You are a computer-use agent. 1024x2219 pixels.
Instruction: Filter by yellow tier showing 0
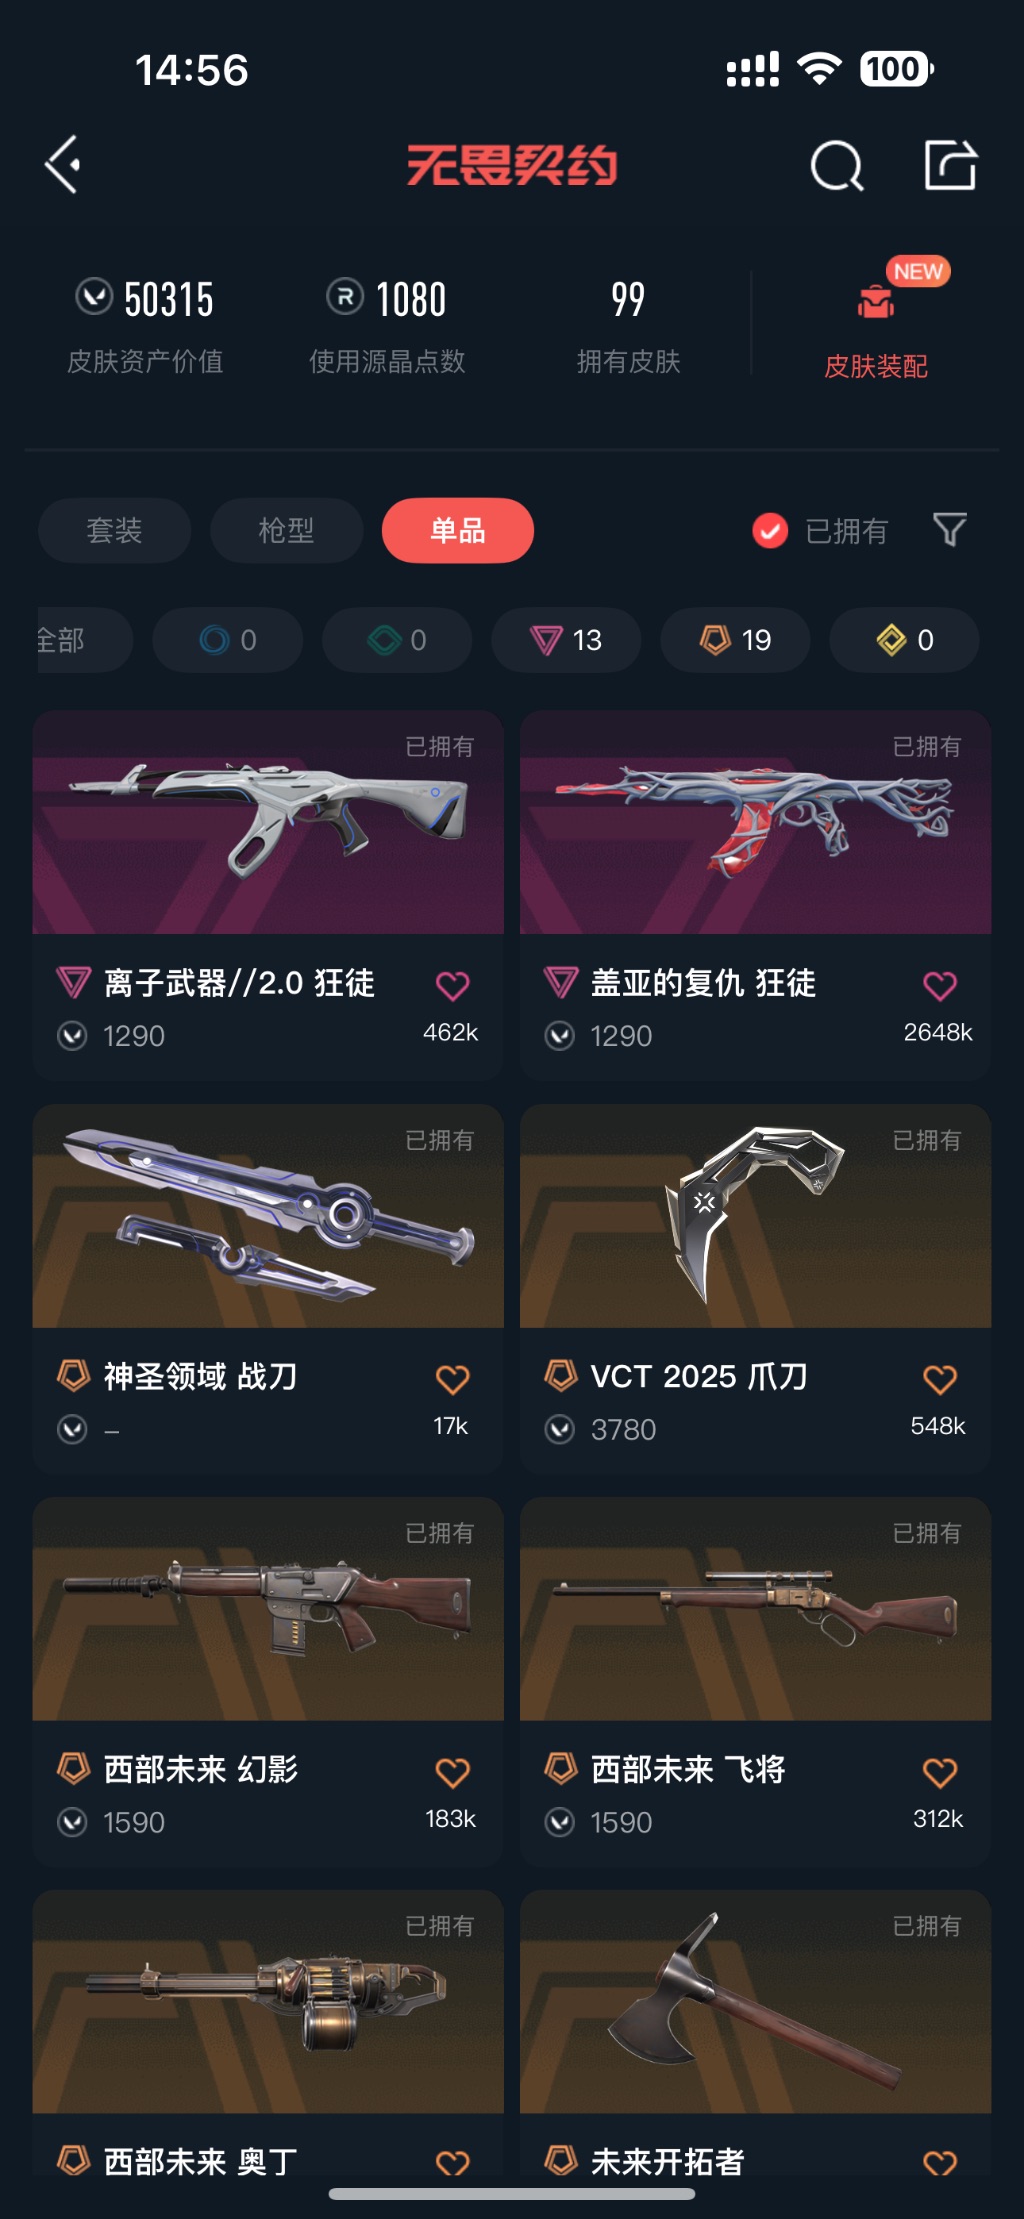pyautogui.click(x=904, y=640)
